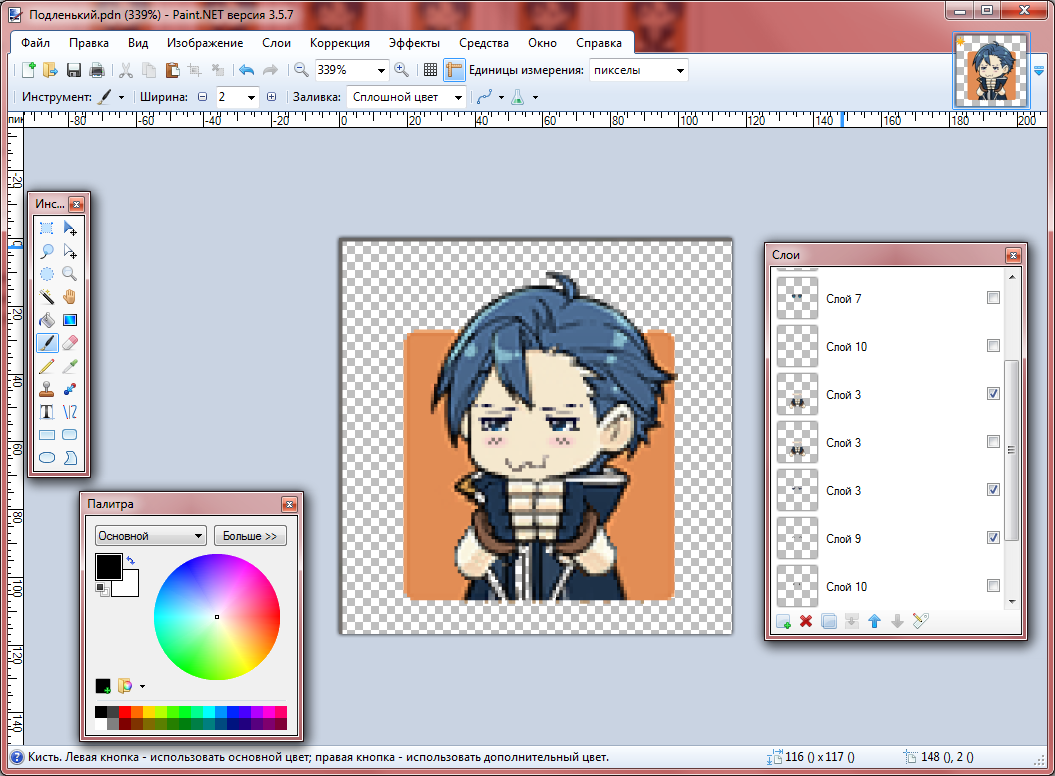1055x776 pixels.
Task: Add current color to palette icon
Action: coord(103,686)
